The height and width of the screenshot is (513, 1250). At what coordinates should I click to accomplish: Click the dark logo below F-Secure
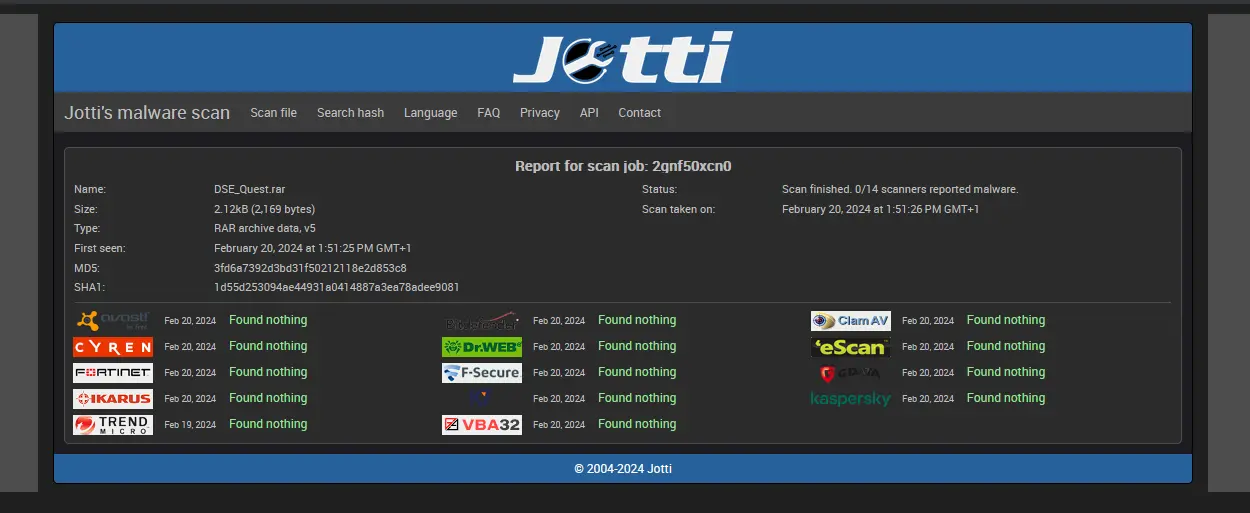(482, 399)
